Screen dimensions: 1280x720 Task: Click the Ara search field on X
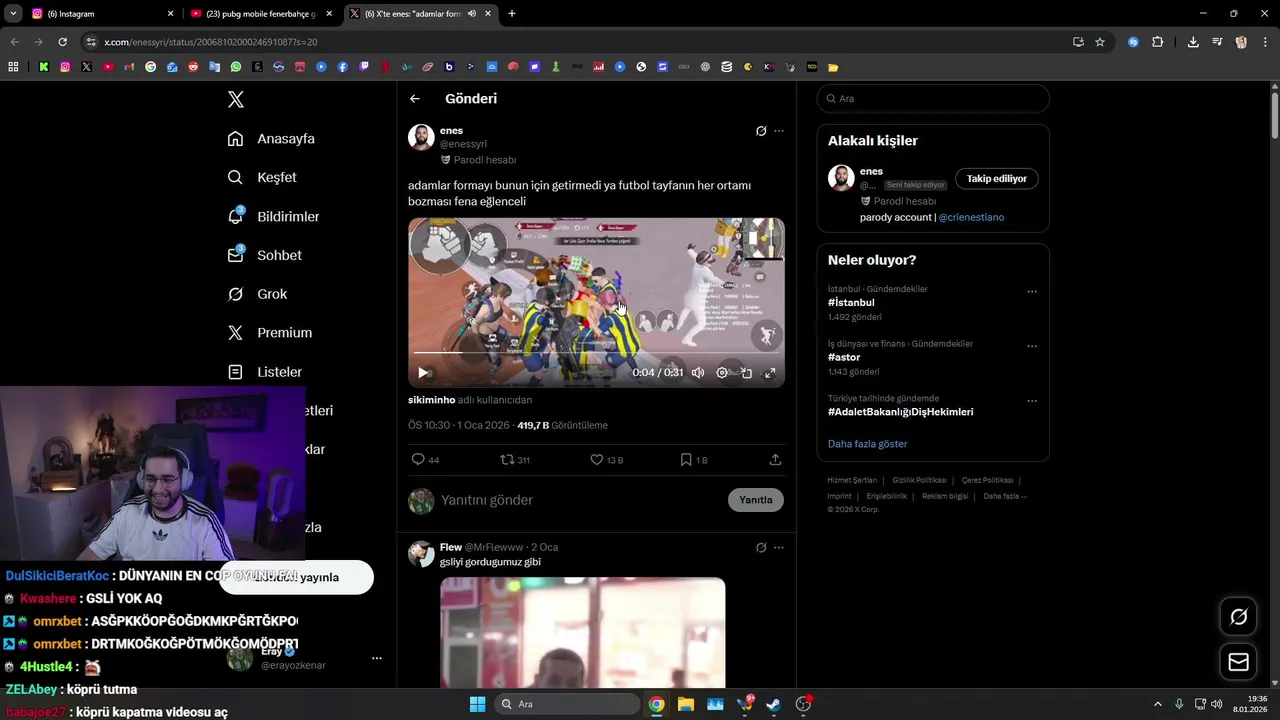pyautogui.click(x=933, y=99)
